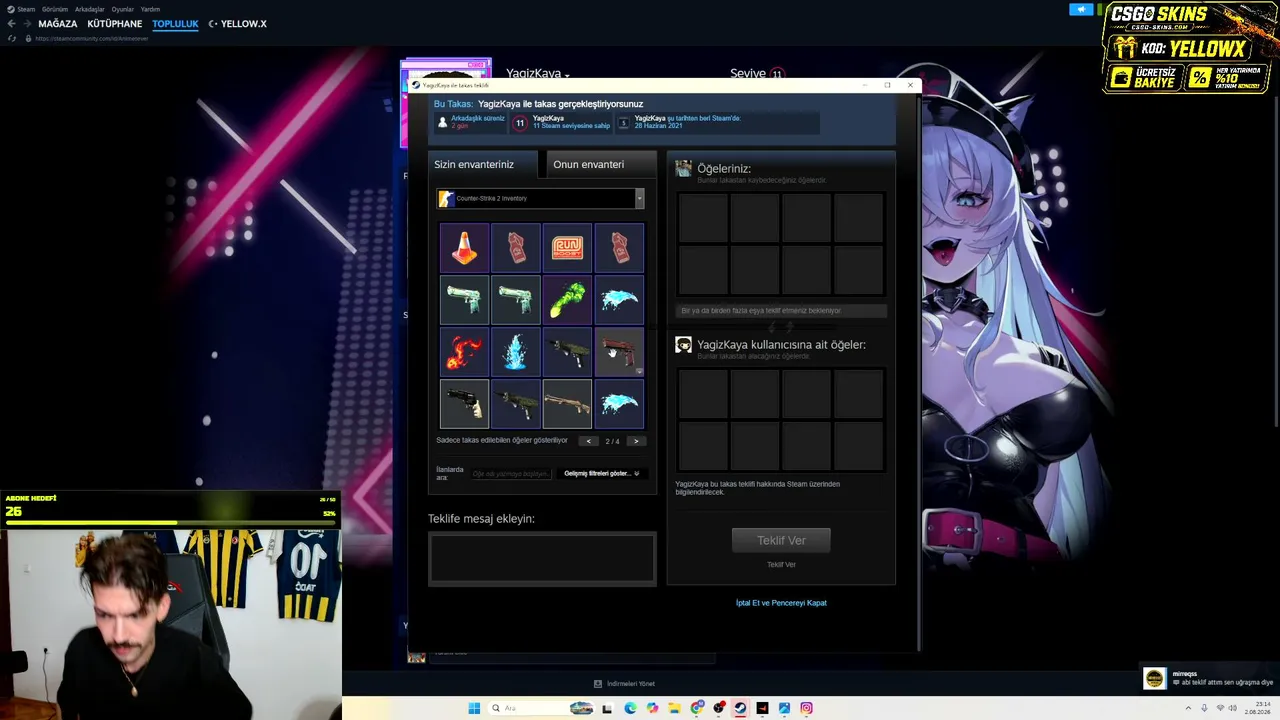Open the YagizKaya profile name dropdown
This screenshot has height=720, width=1280.
pos(537,74)
